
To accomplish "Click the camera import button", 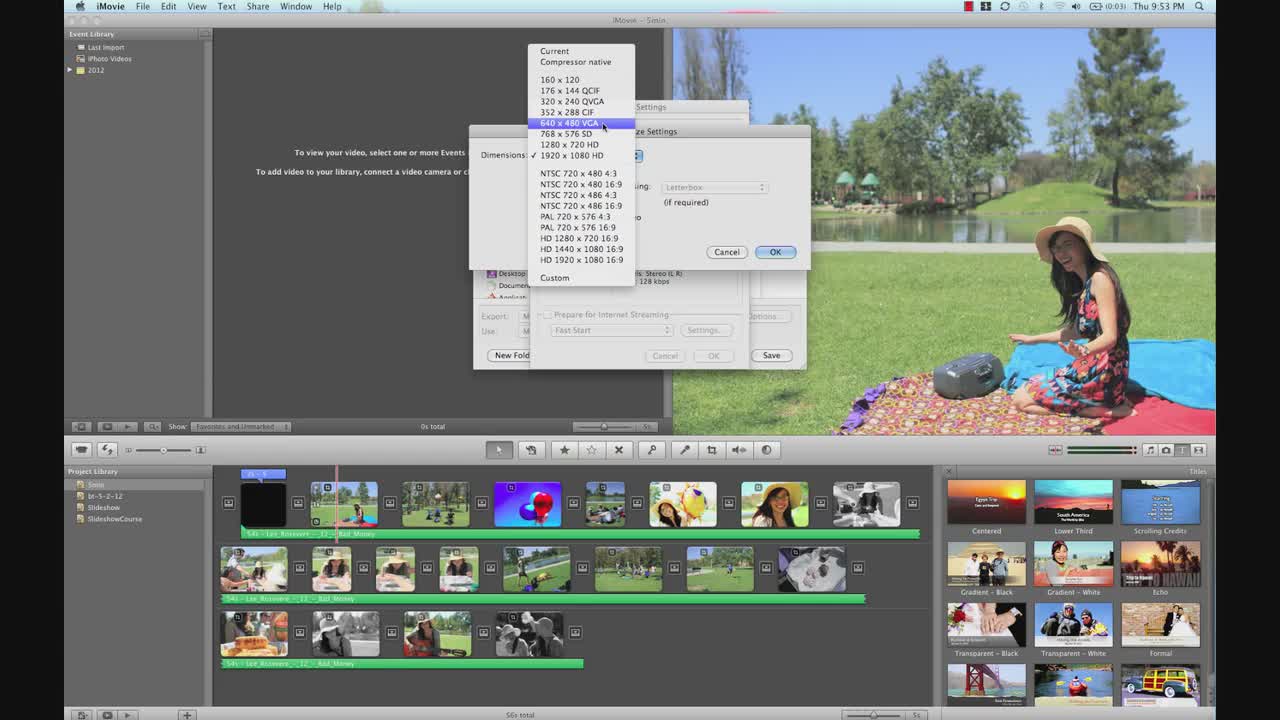I will pyautogui.click(x=82, y=450).
